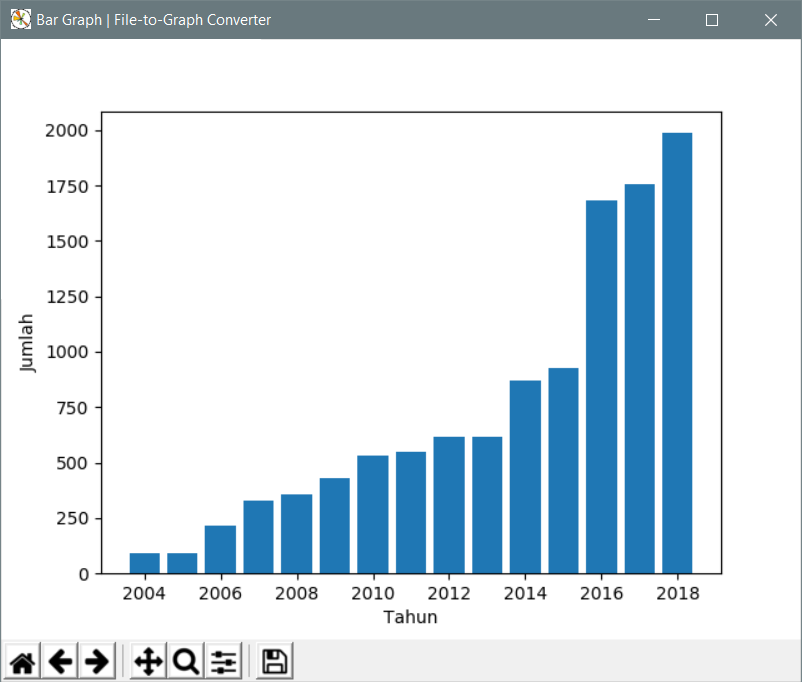Click the 1250 y-axis tick label
Viewport: 802px width, 682px height.
(x=67, y=297)
